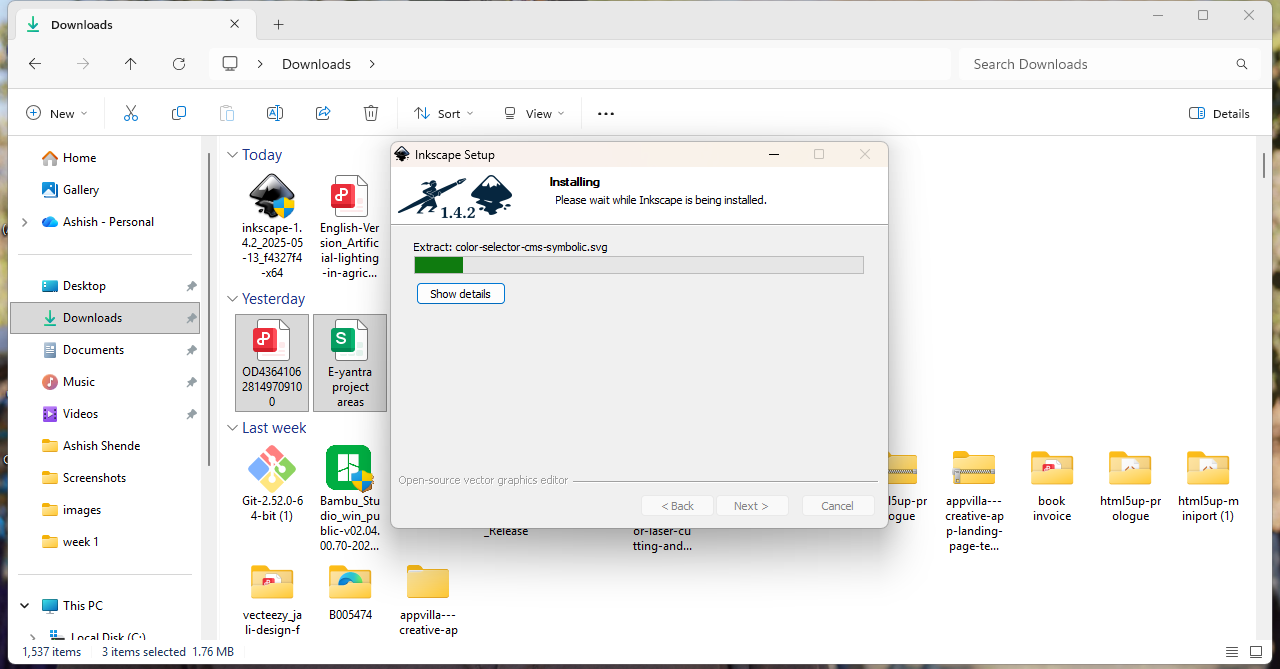Collapse This PC tree node
Screen dimensions: 1280x669
[25, 606]
